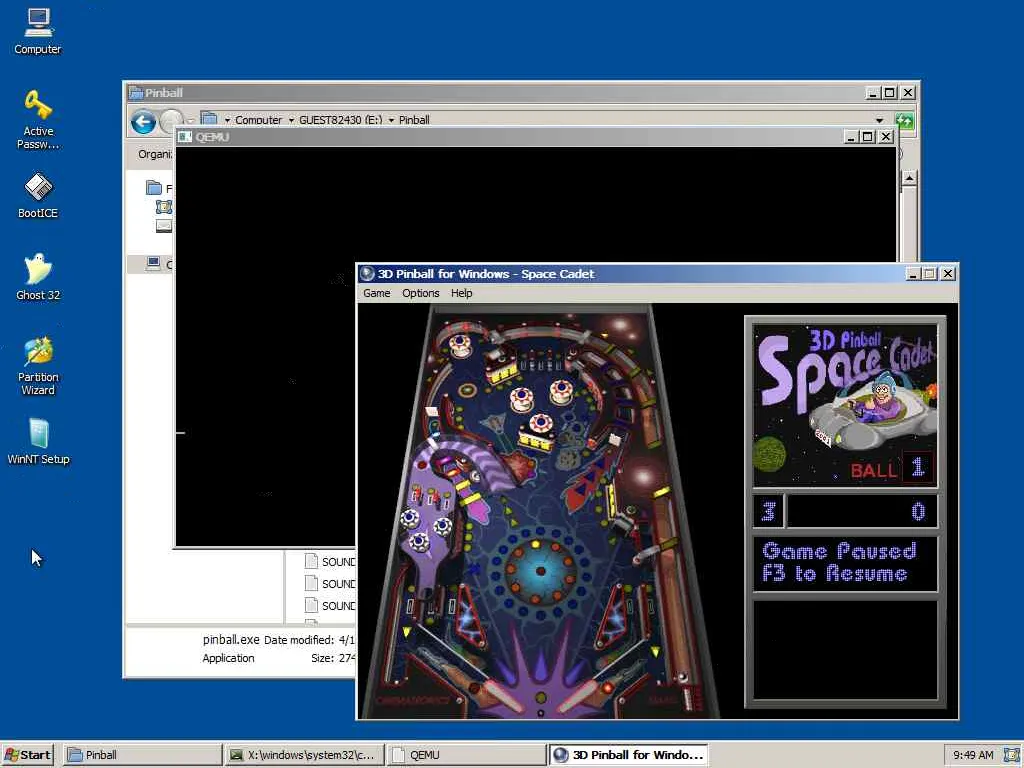
Task: Select the Computer node icon in explorer sidebar
Action: point(153,263)
